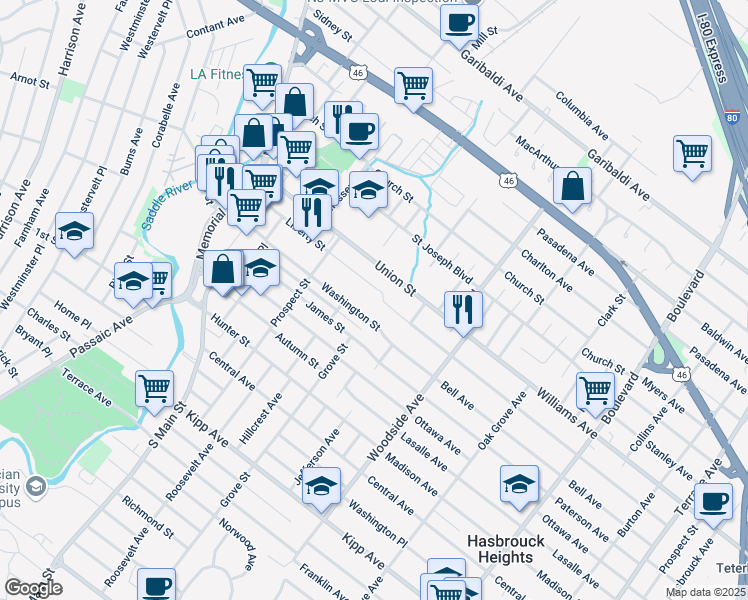Image resolution: width=748 pixels, height=600 pixels.
Task: Click the Google logo
Action: point(33,588)
